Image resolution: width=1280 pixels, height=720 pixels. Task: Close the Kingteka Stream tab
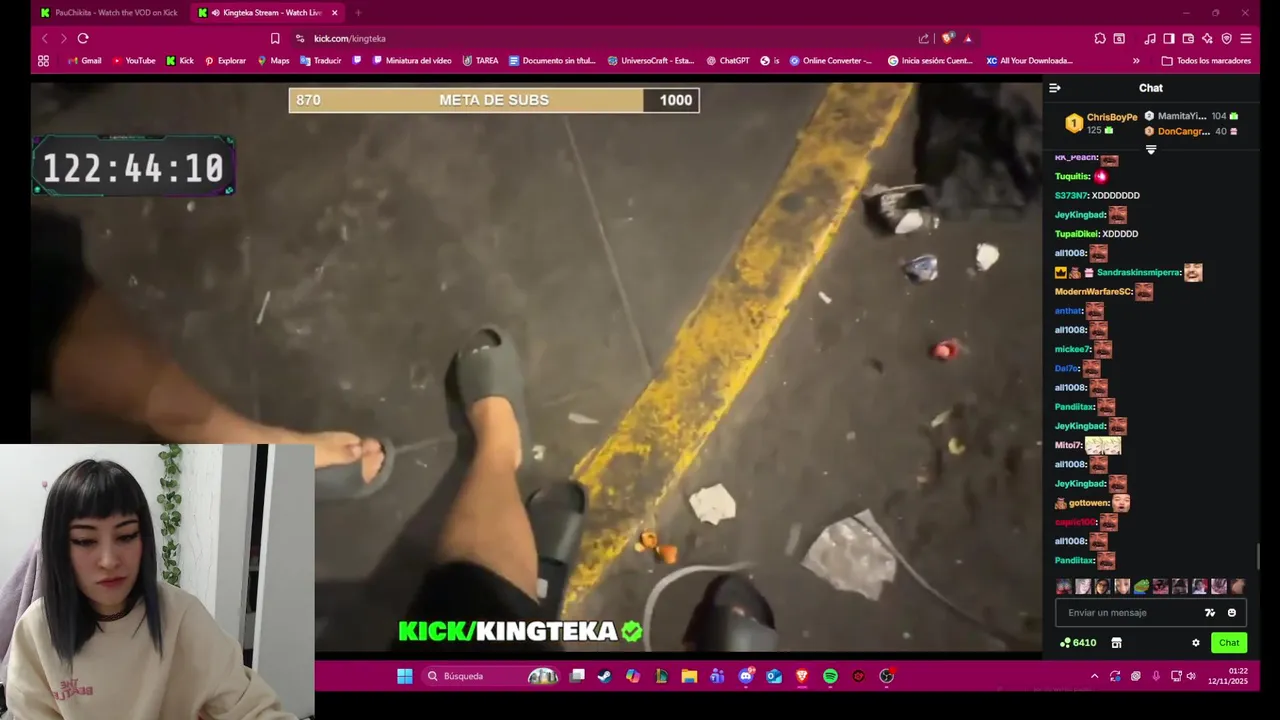[x=334, y=13]
